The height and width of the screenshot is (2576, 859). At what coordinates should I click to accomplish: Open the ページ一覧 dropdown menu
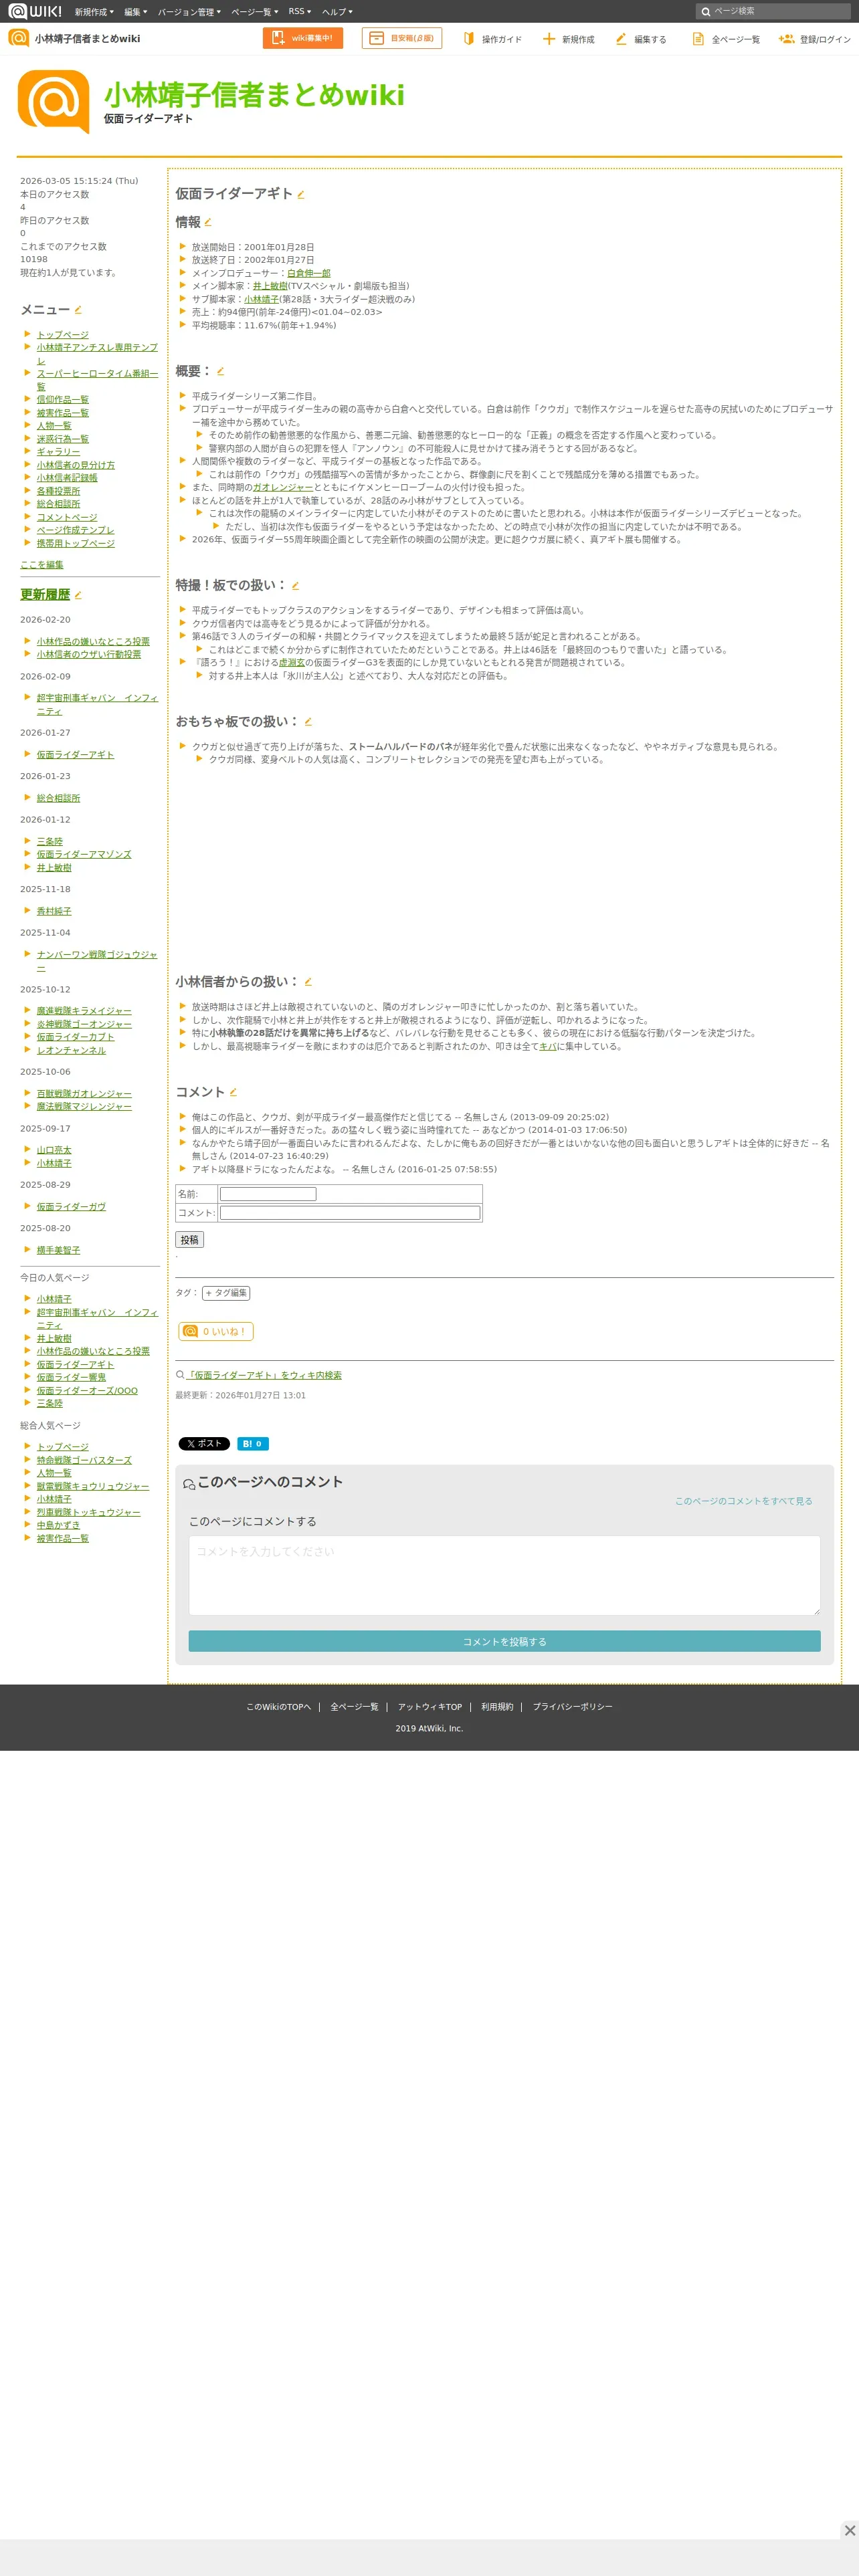pyautogui.click(x=255, y=12)
